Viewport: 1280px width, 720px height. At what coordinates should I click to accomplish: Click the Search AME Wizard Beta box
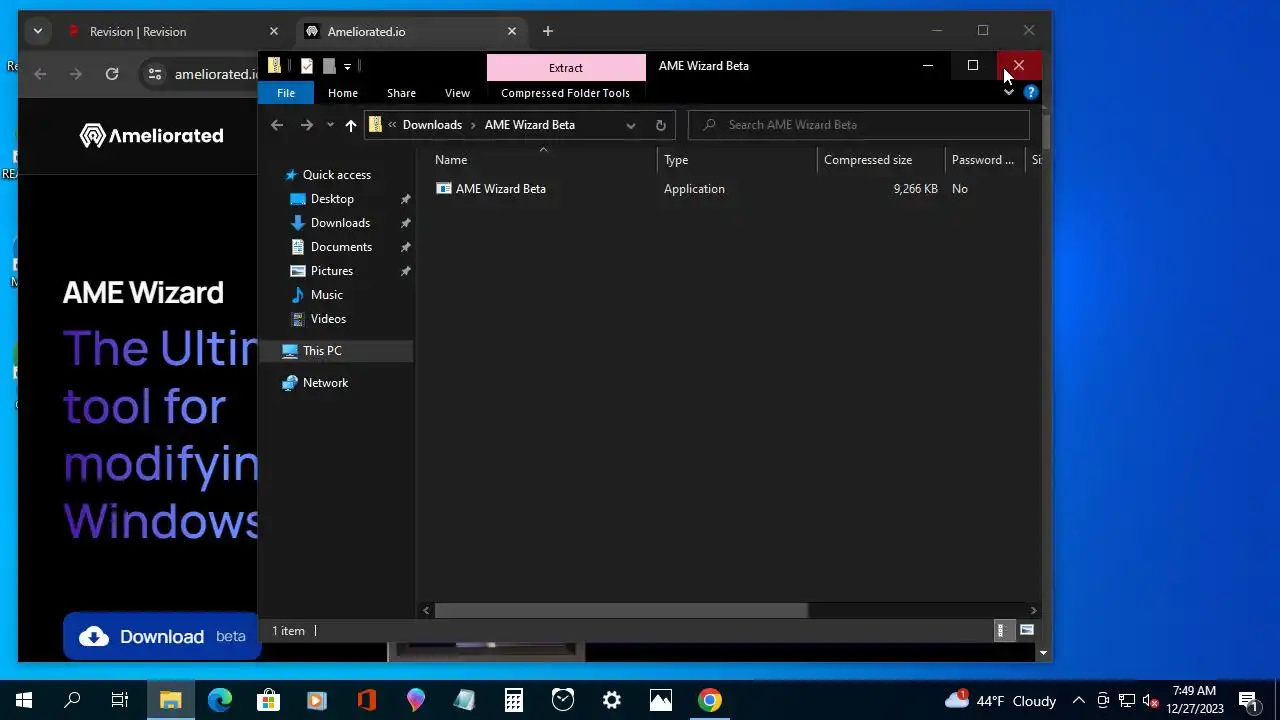click(x=859, y=125)
